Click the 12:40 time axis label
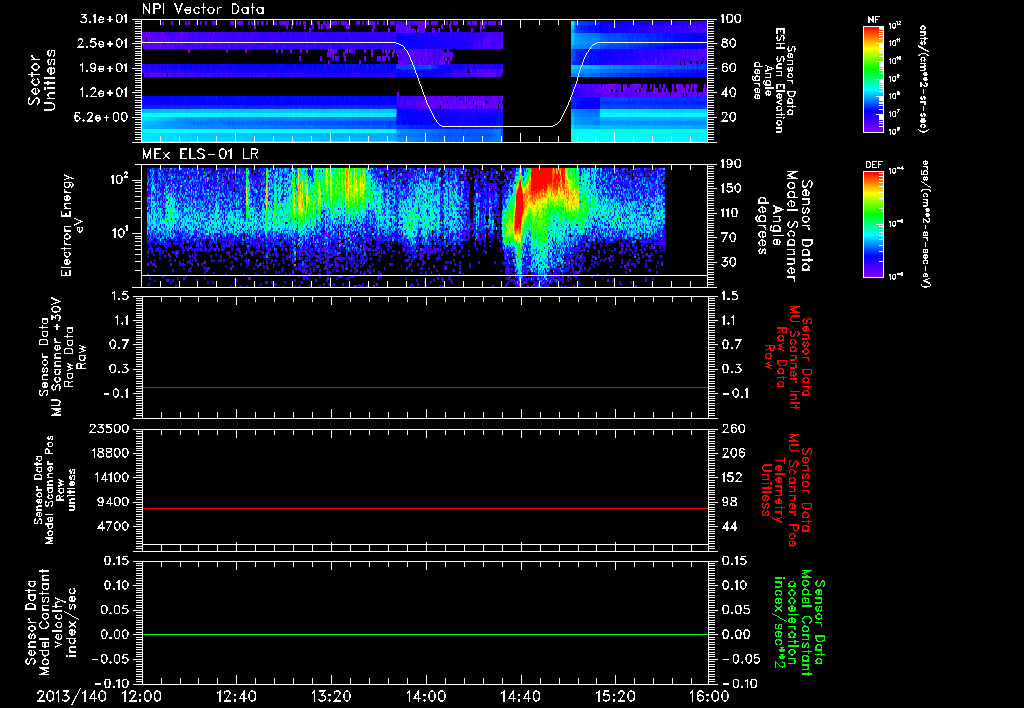The width and height of the screenshot is (1024, 708). 236,696
